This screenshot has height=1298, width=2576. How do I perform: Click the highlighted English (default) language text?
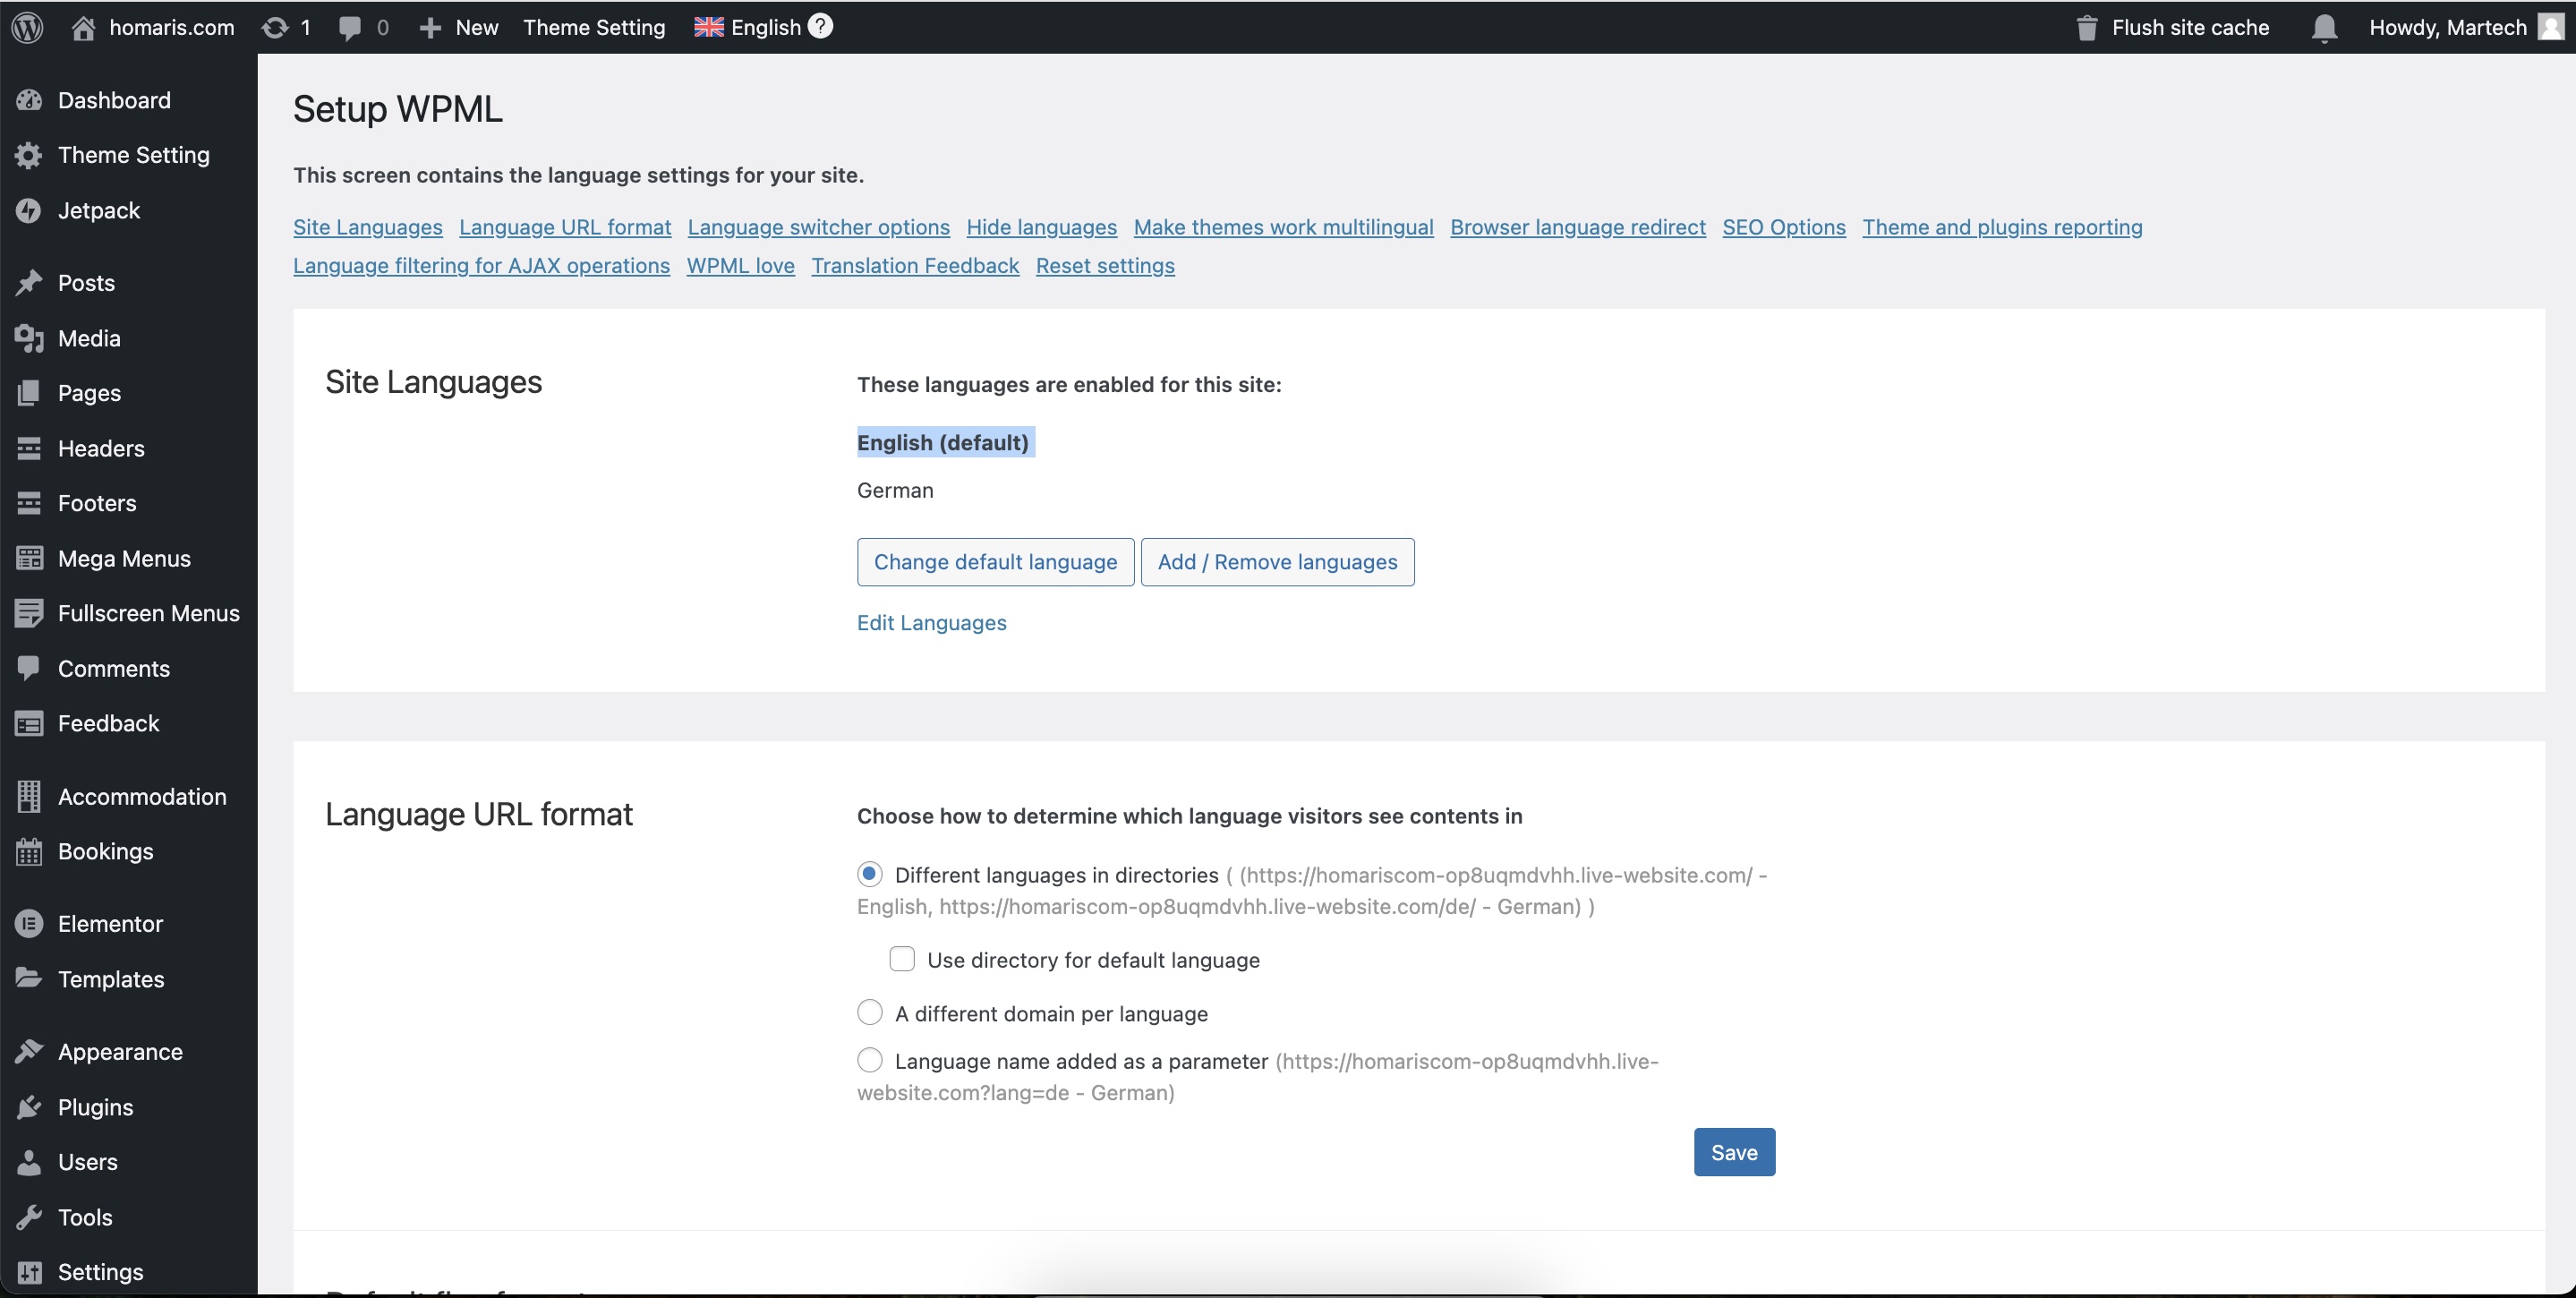coord(942,442)
